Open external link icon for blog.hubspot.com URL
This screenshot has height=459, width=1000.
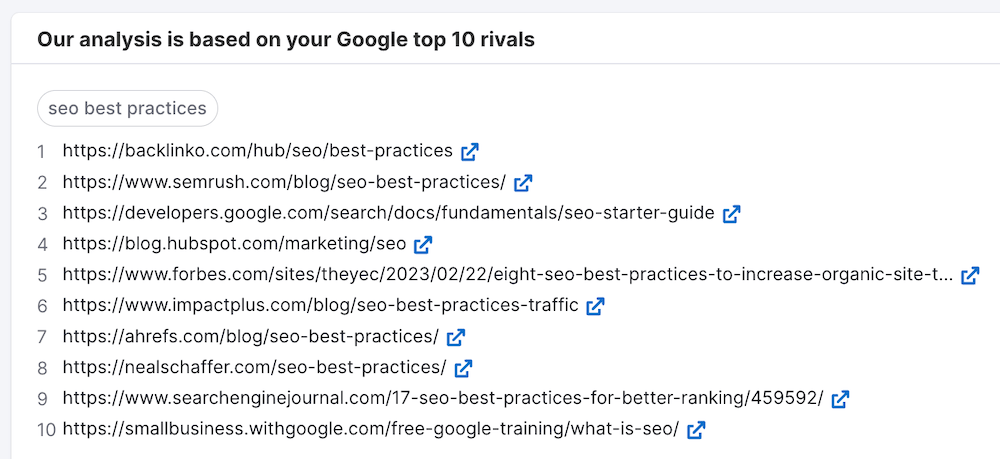tap(423, 244)
